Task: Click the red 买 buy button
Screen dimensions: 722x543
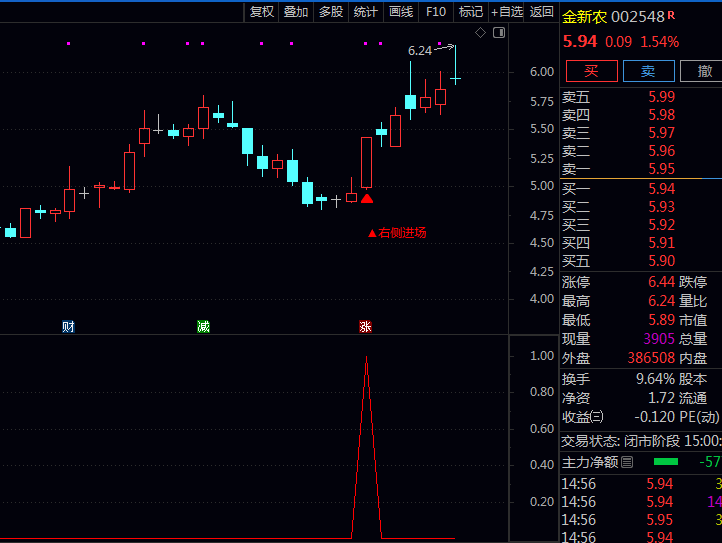Action: (592, 71)
